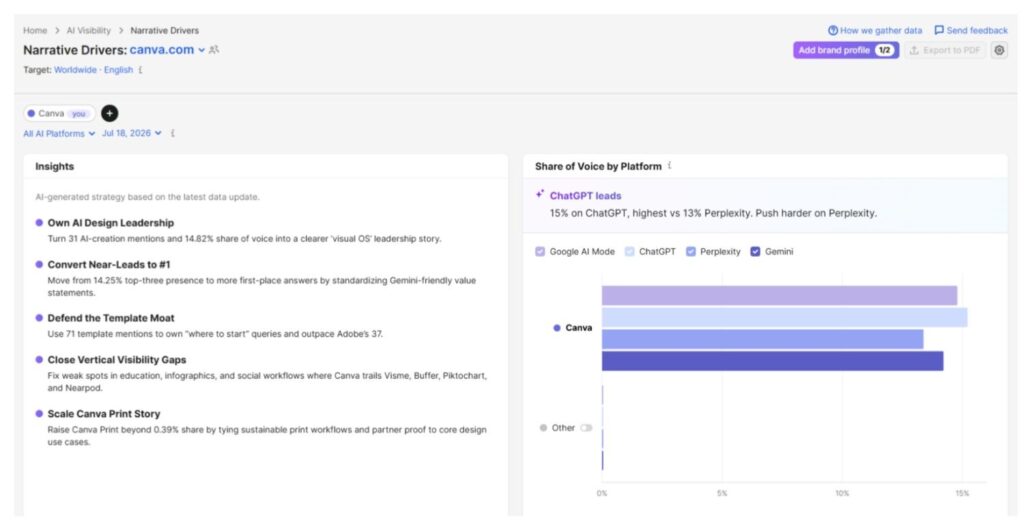Click Convert Near-Leads to #1 insight
This screenshot has height=521, width=1024.
108,264
